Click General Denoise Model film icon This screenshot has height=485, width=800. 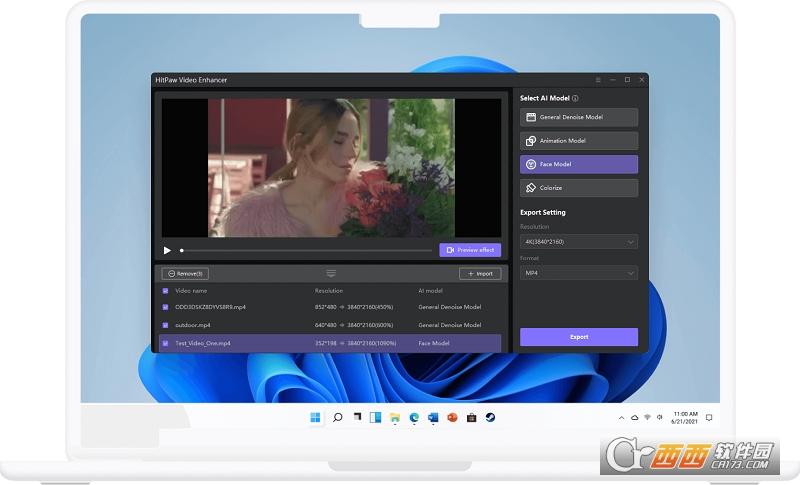click(x=531, y=117)
